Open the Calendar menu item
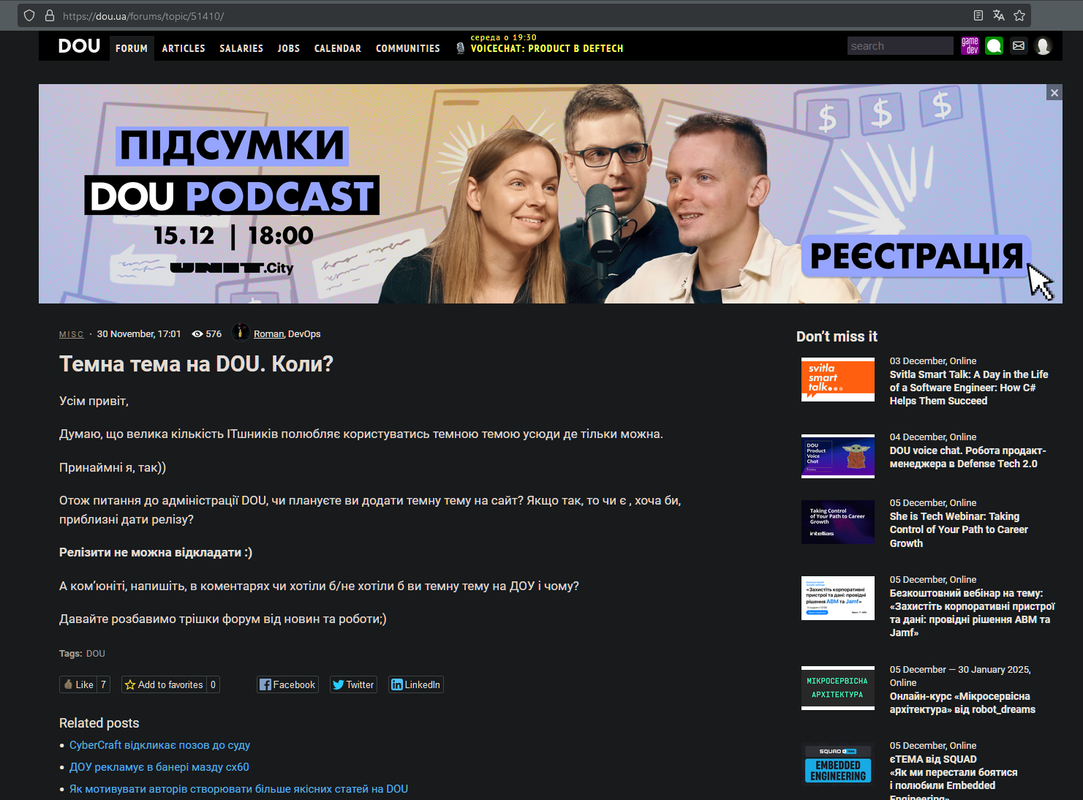 coord(338,48)
